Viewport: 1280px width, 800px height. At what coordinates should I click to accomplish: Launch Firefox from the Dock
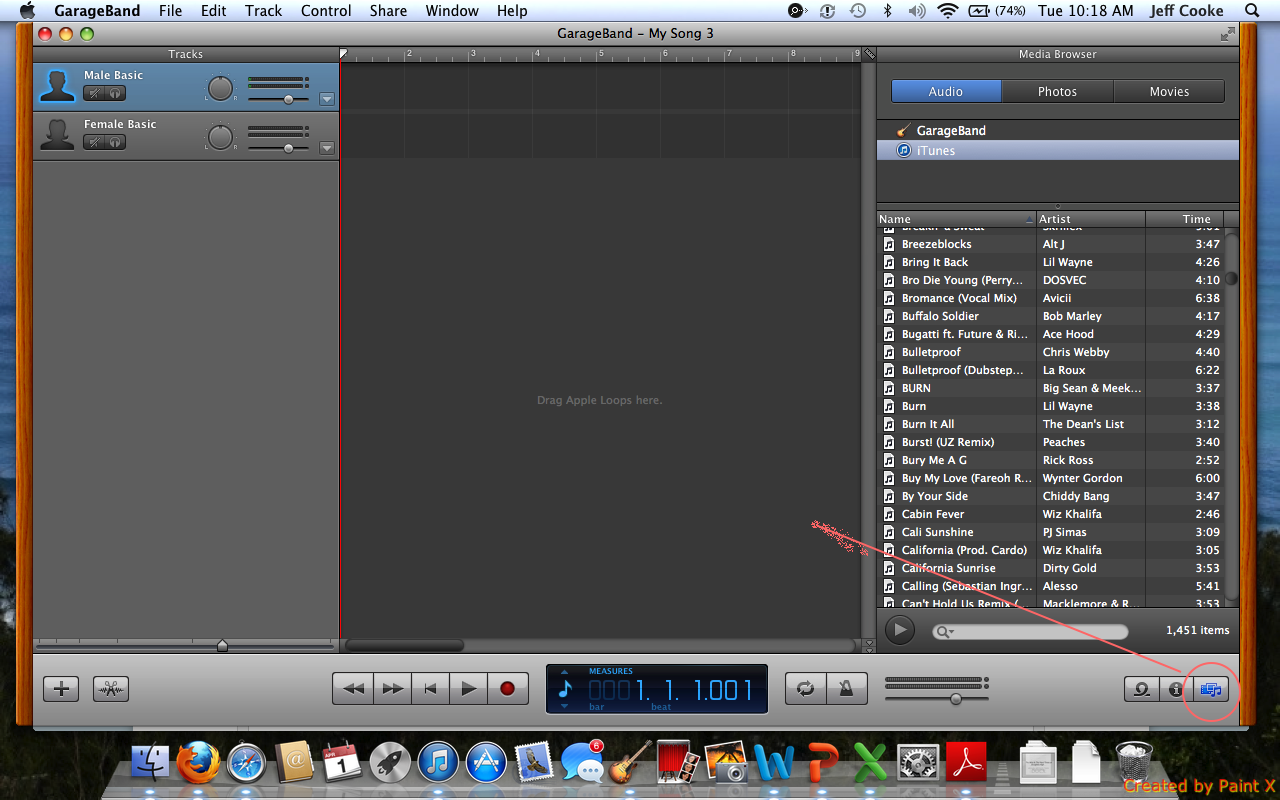[198, 762]
